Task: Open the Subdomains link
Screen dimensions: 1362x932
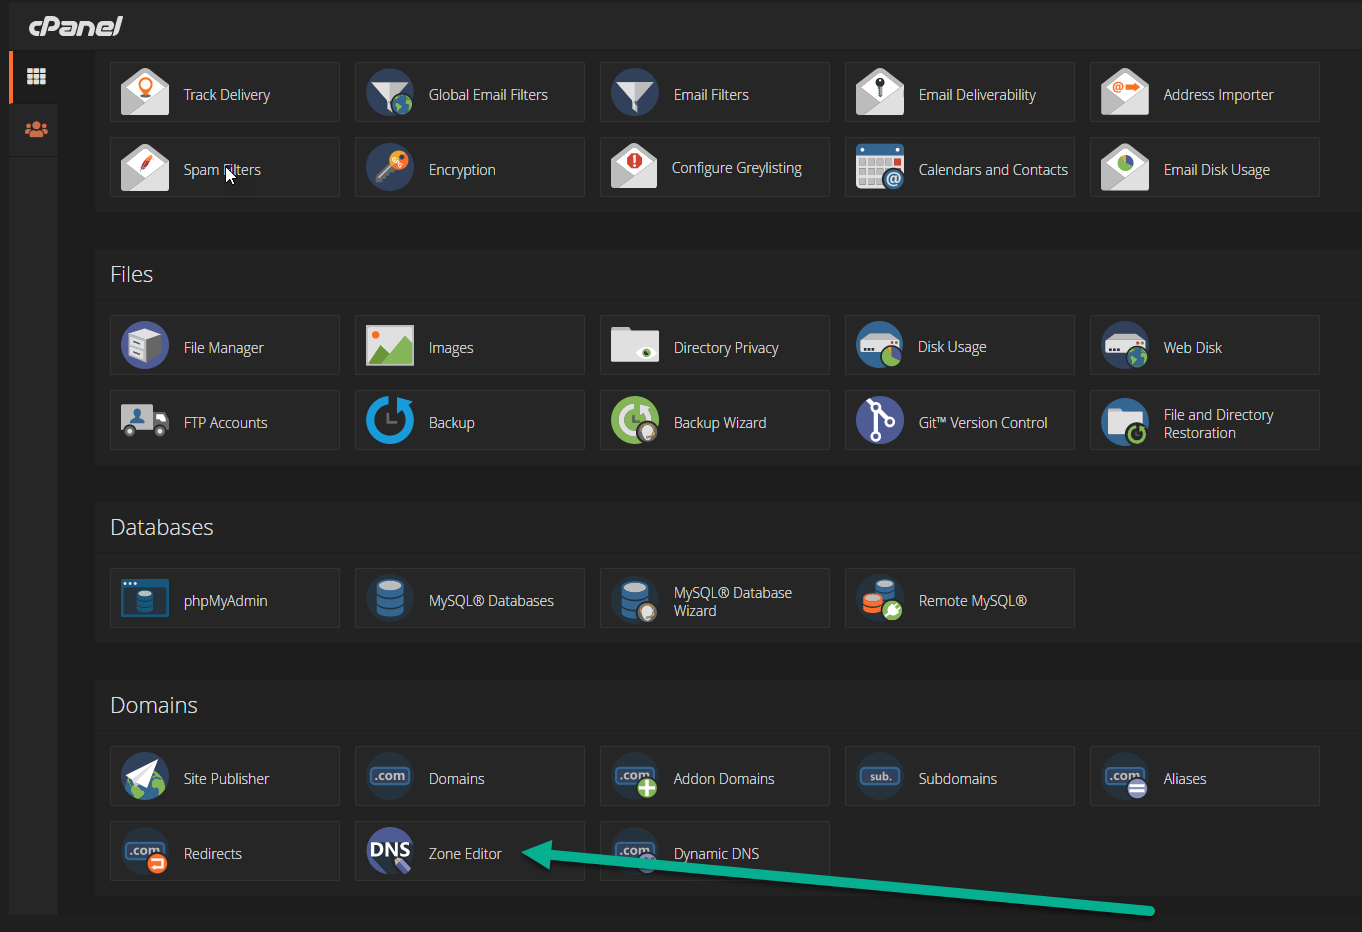Action: (957, 779)
